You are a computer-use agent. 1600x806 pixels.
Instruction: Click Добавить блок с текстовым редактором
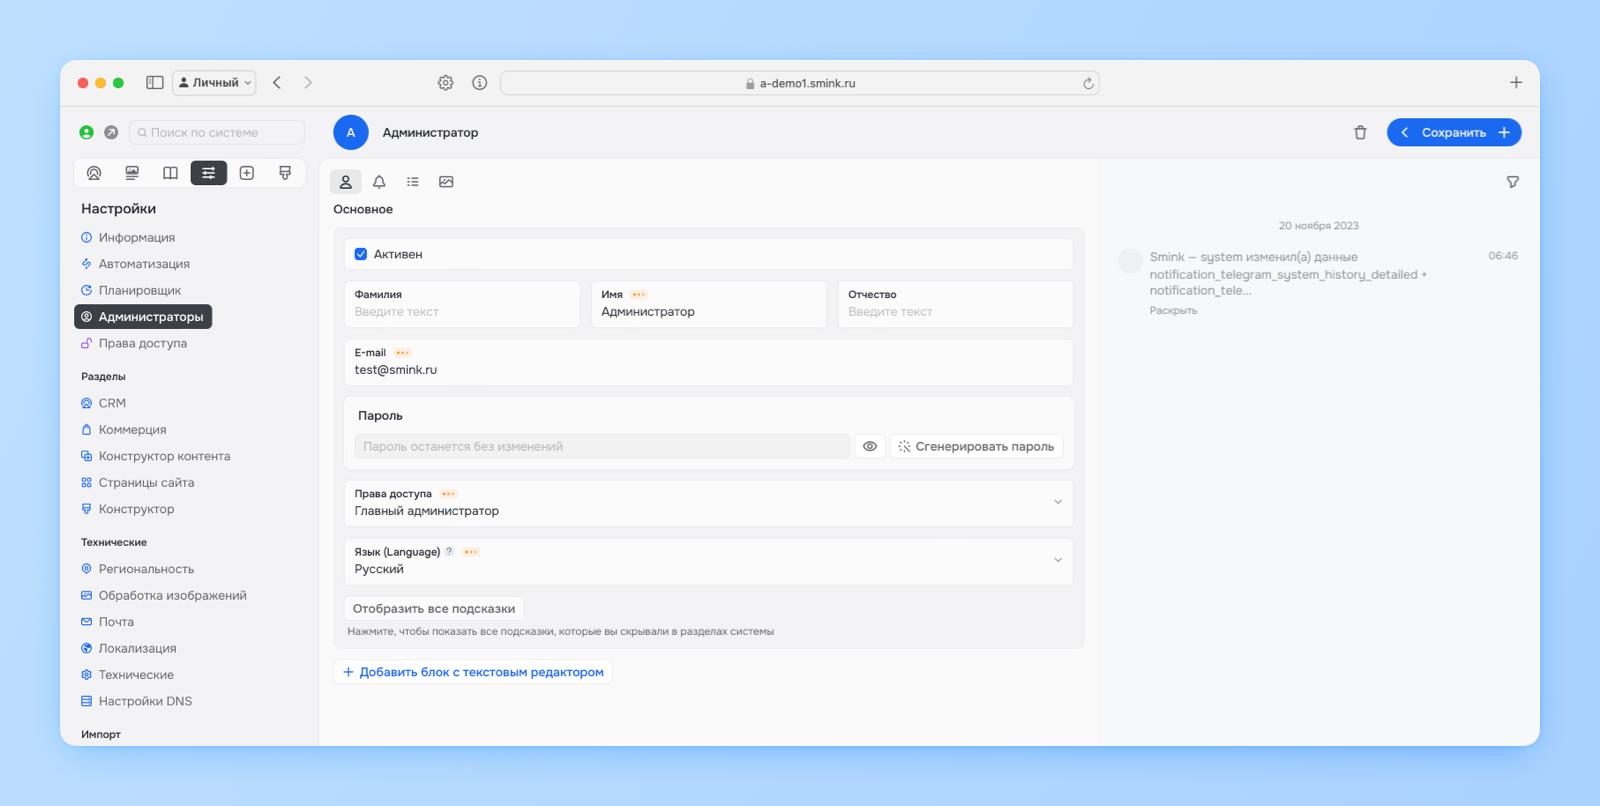[473, 672]
